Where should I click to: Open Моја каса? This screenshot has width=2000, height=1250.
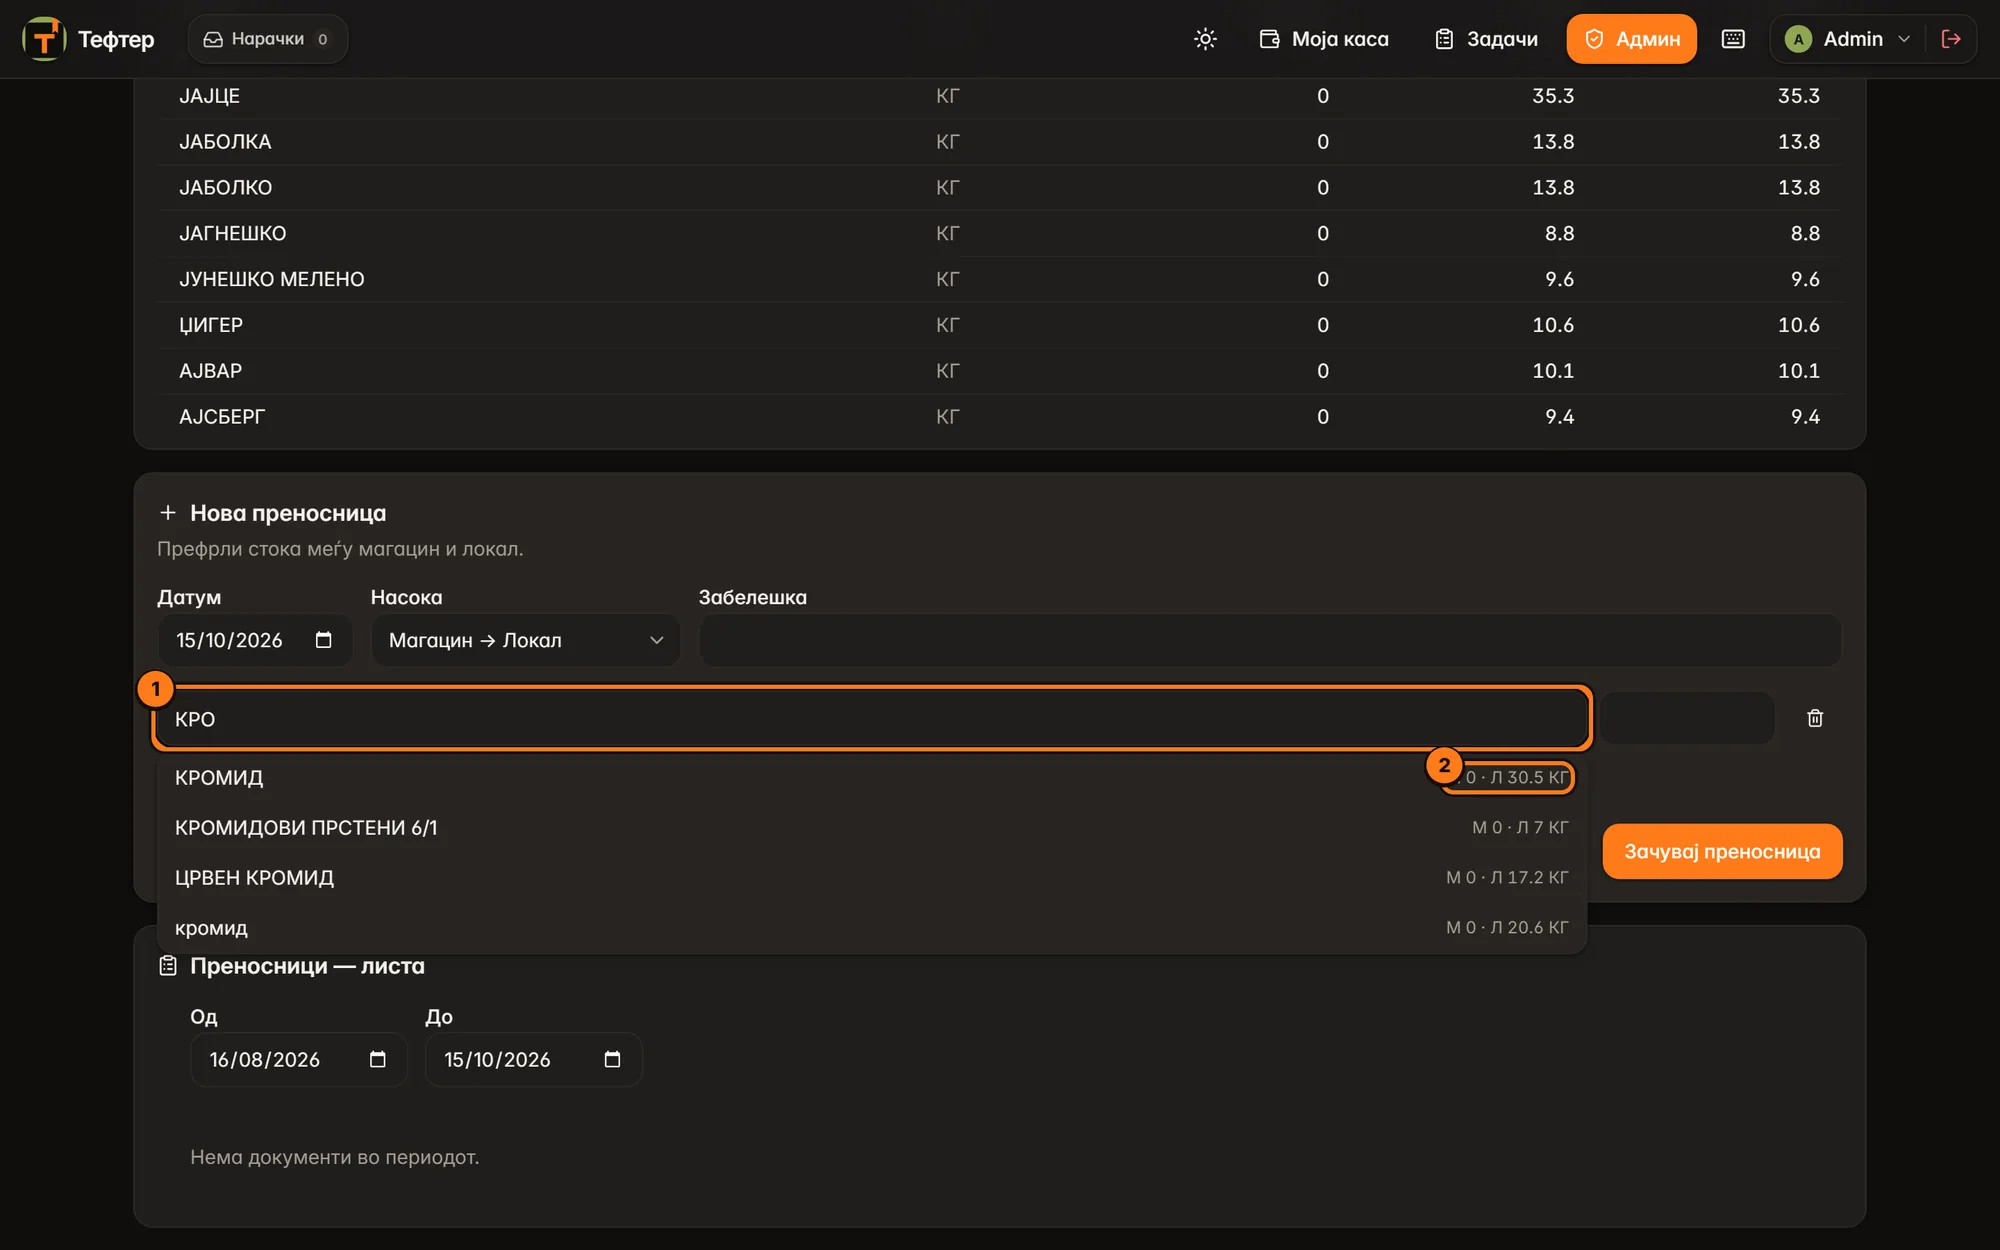click(x=1324, y=39)
